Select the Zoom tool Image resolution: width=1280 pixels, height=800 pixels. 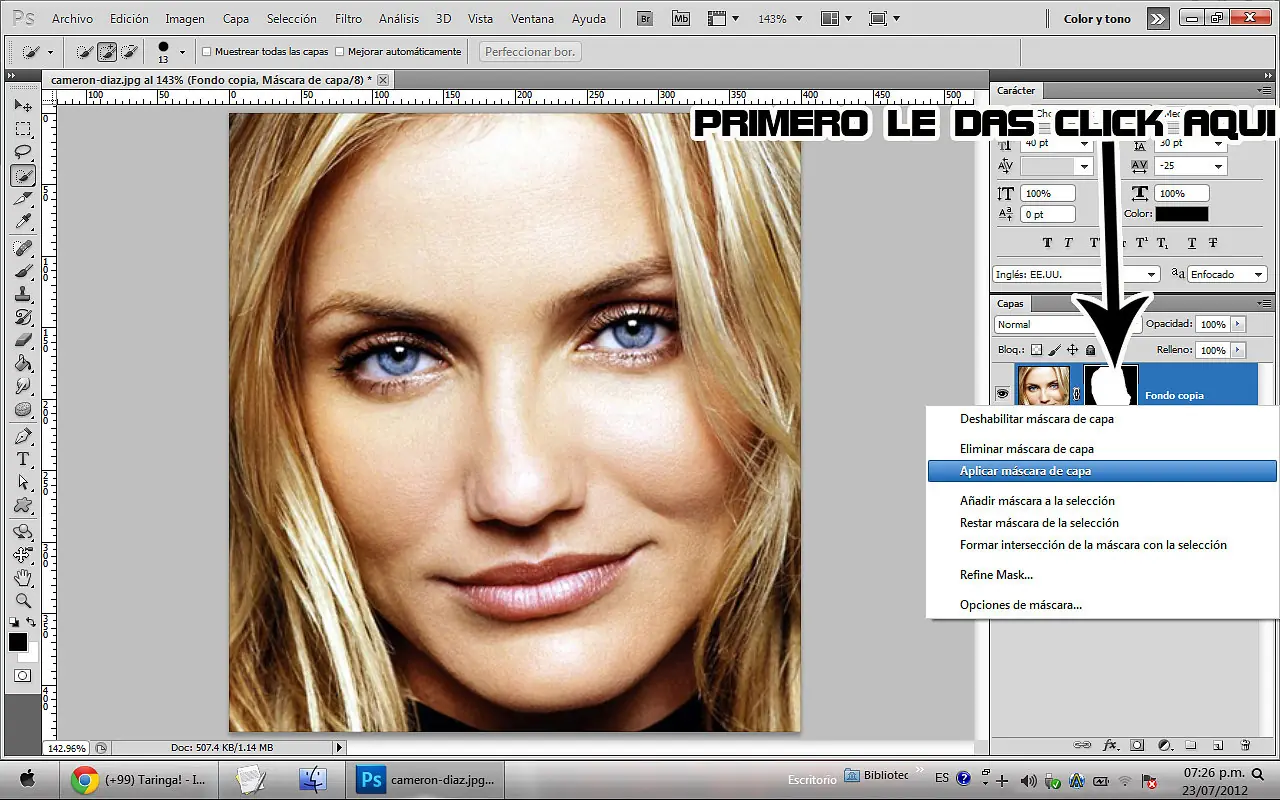click(x=23, y=601)
